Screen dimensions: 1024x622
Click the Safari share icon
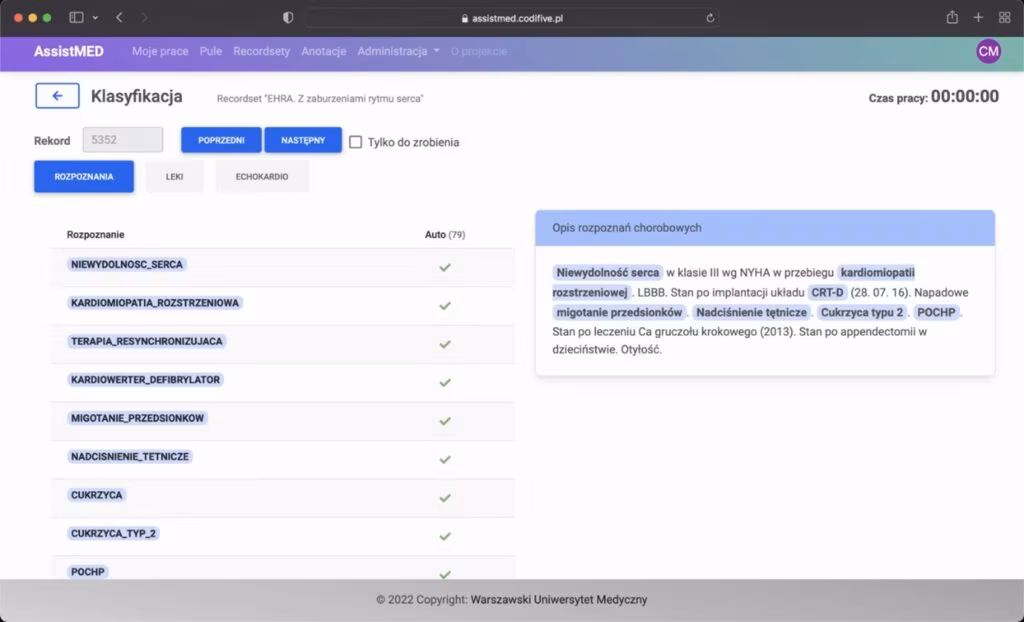coord(952,18)
